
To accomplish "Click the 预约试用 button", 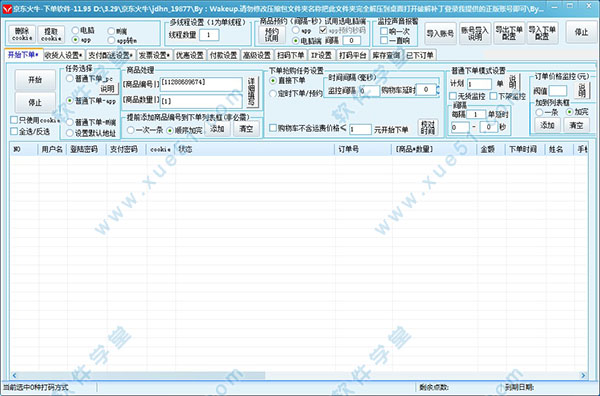I will click(x=272, y=35).
